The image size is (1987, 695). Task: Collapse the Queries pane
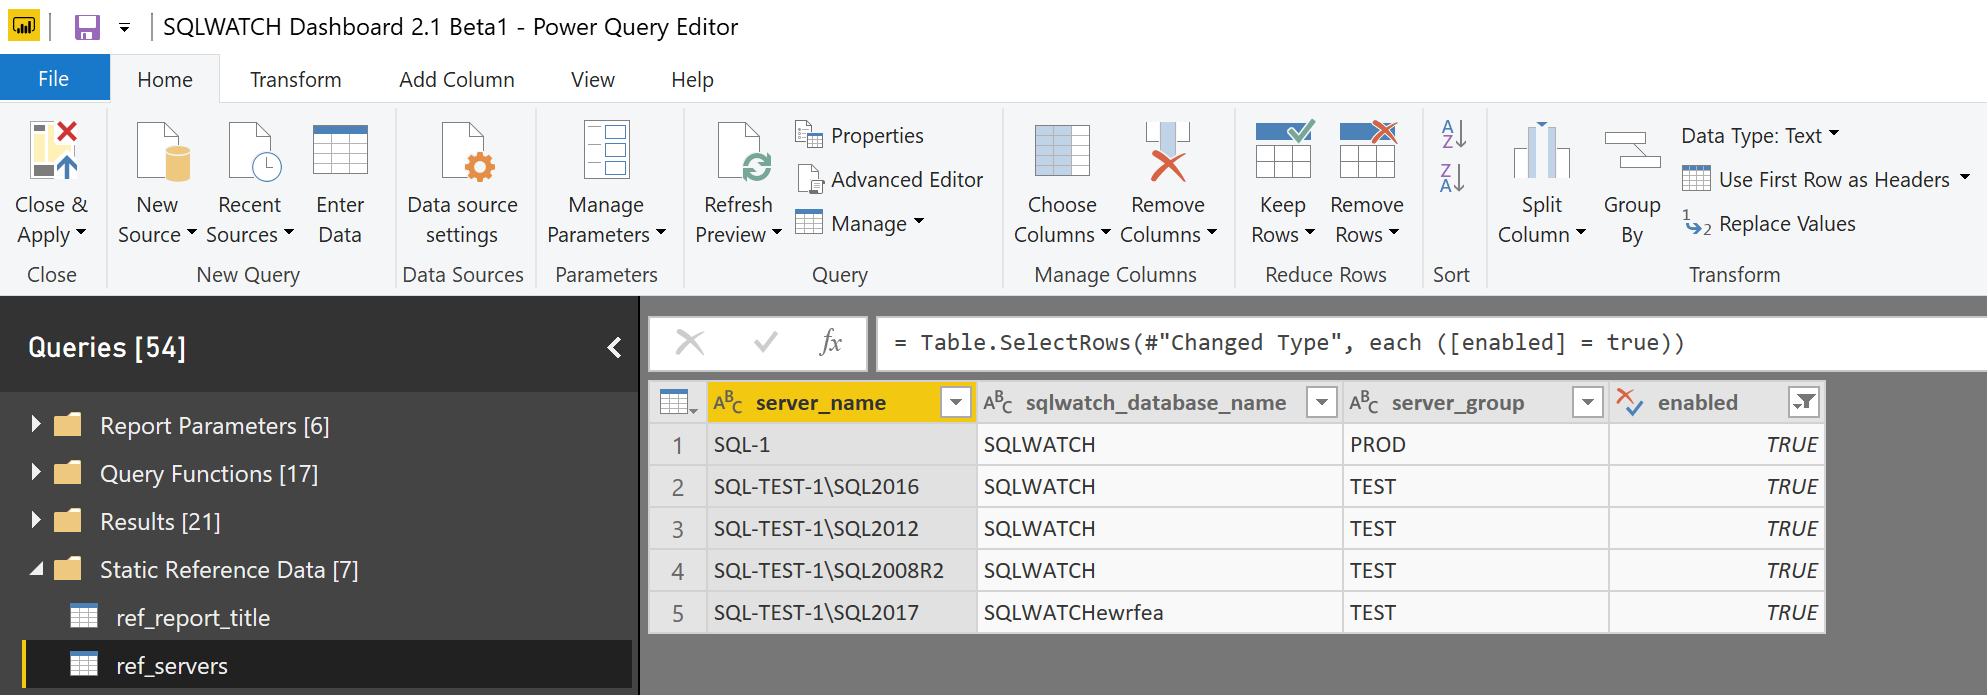click(x=614, y=347)
